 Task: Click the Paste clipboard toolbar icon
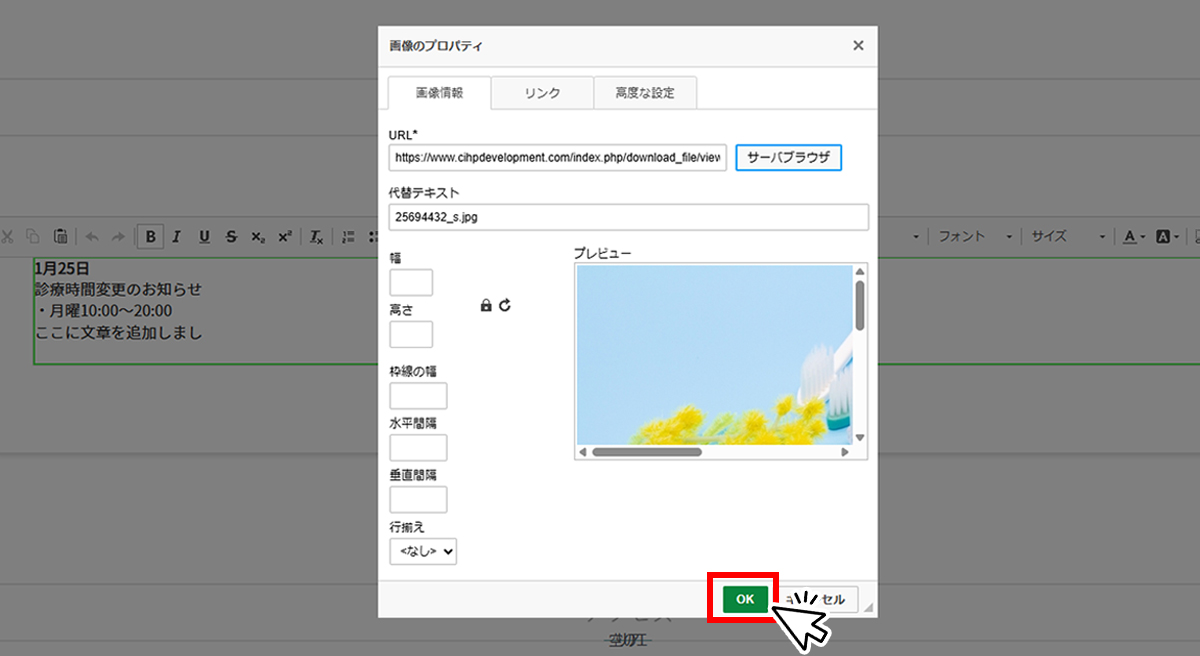(x=60, y=237)
